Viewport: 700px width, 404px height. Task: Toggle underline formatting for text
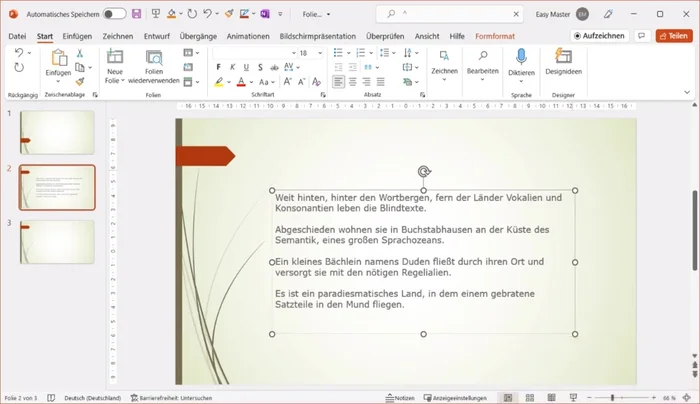[245, 67]
